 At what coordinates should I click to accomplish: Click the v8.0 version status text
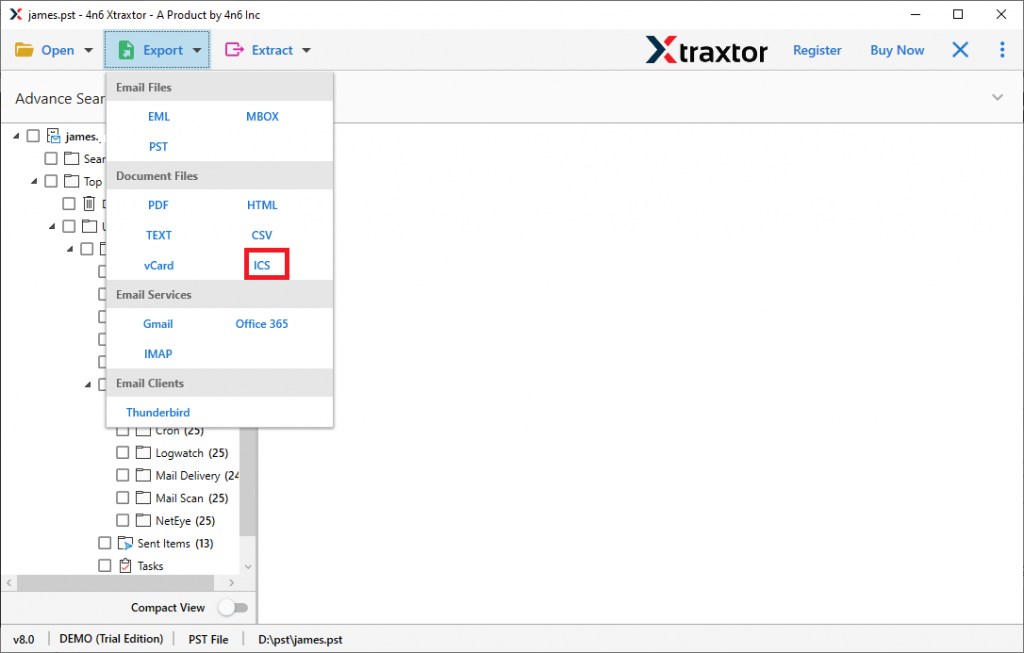pyautogui.click(x=24, y=639)
